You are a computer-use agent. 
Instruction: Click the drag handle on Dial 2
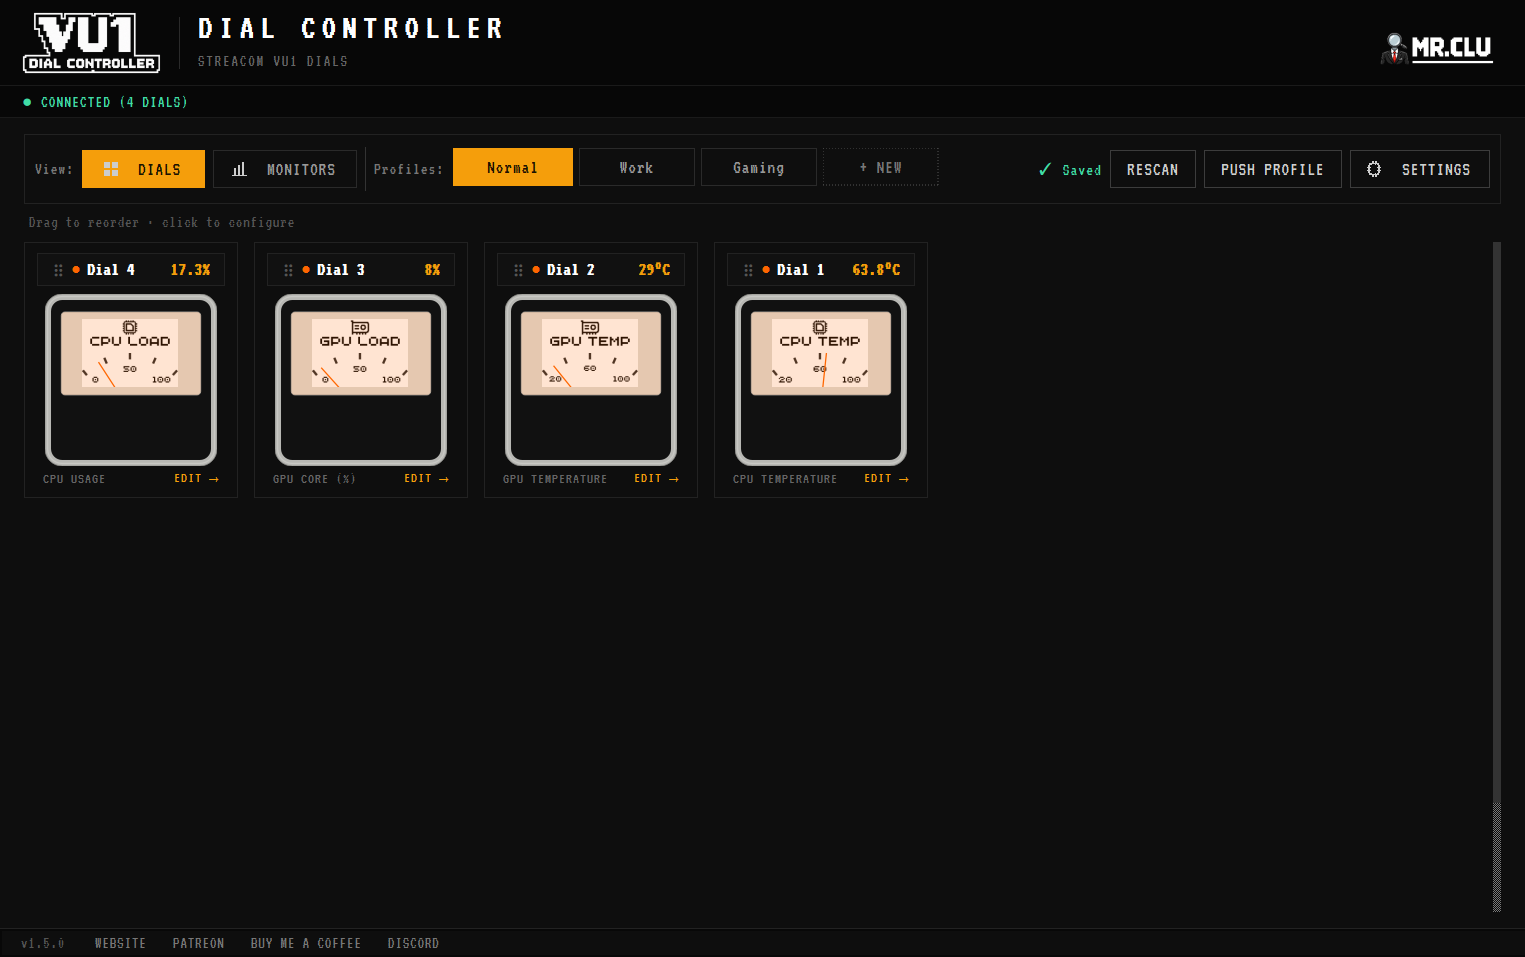pyautogui.click(x=518, y=270)
